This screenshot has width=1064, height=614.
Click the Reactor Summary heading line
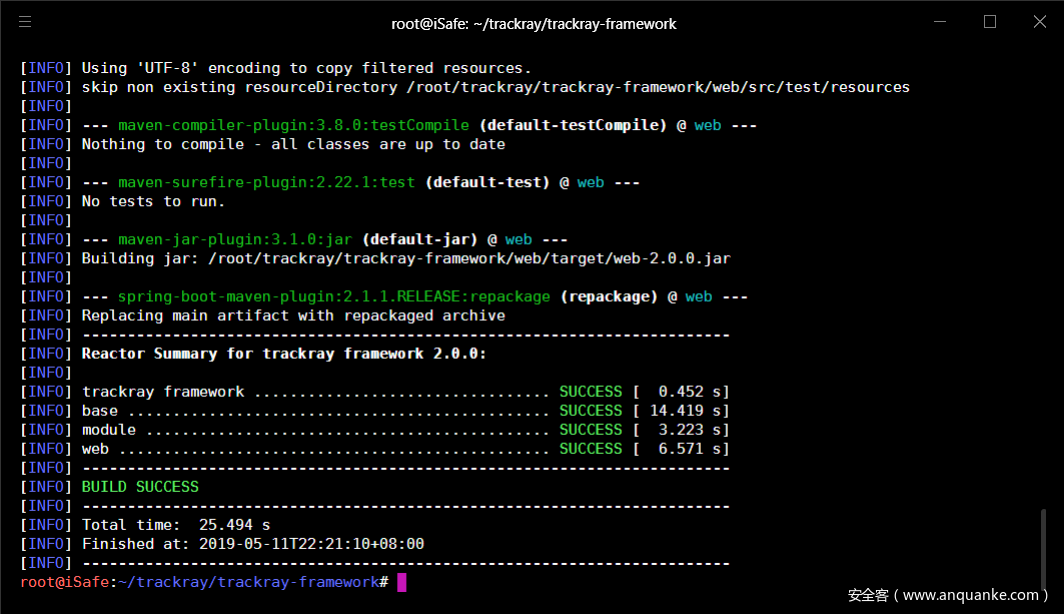coord(283,354)
